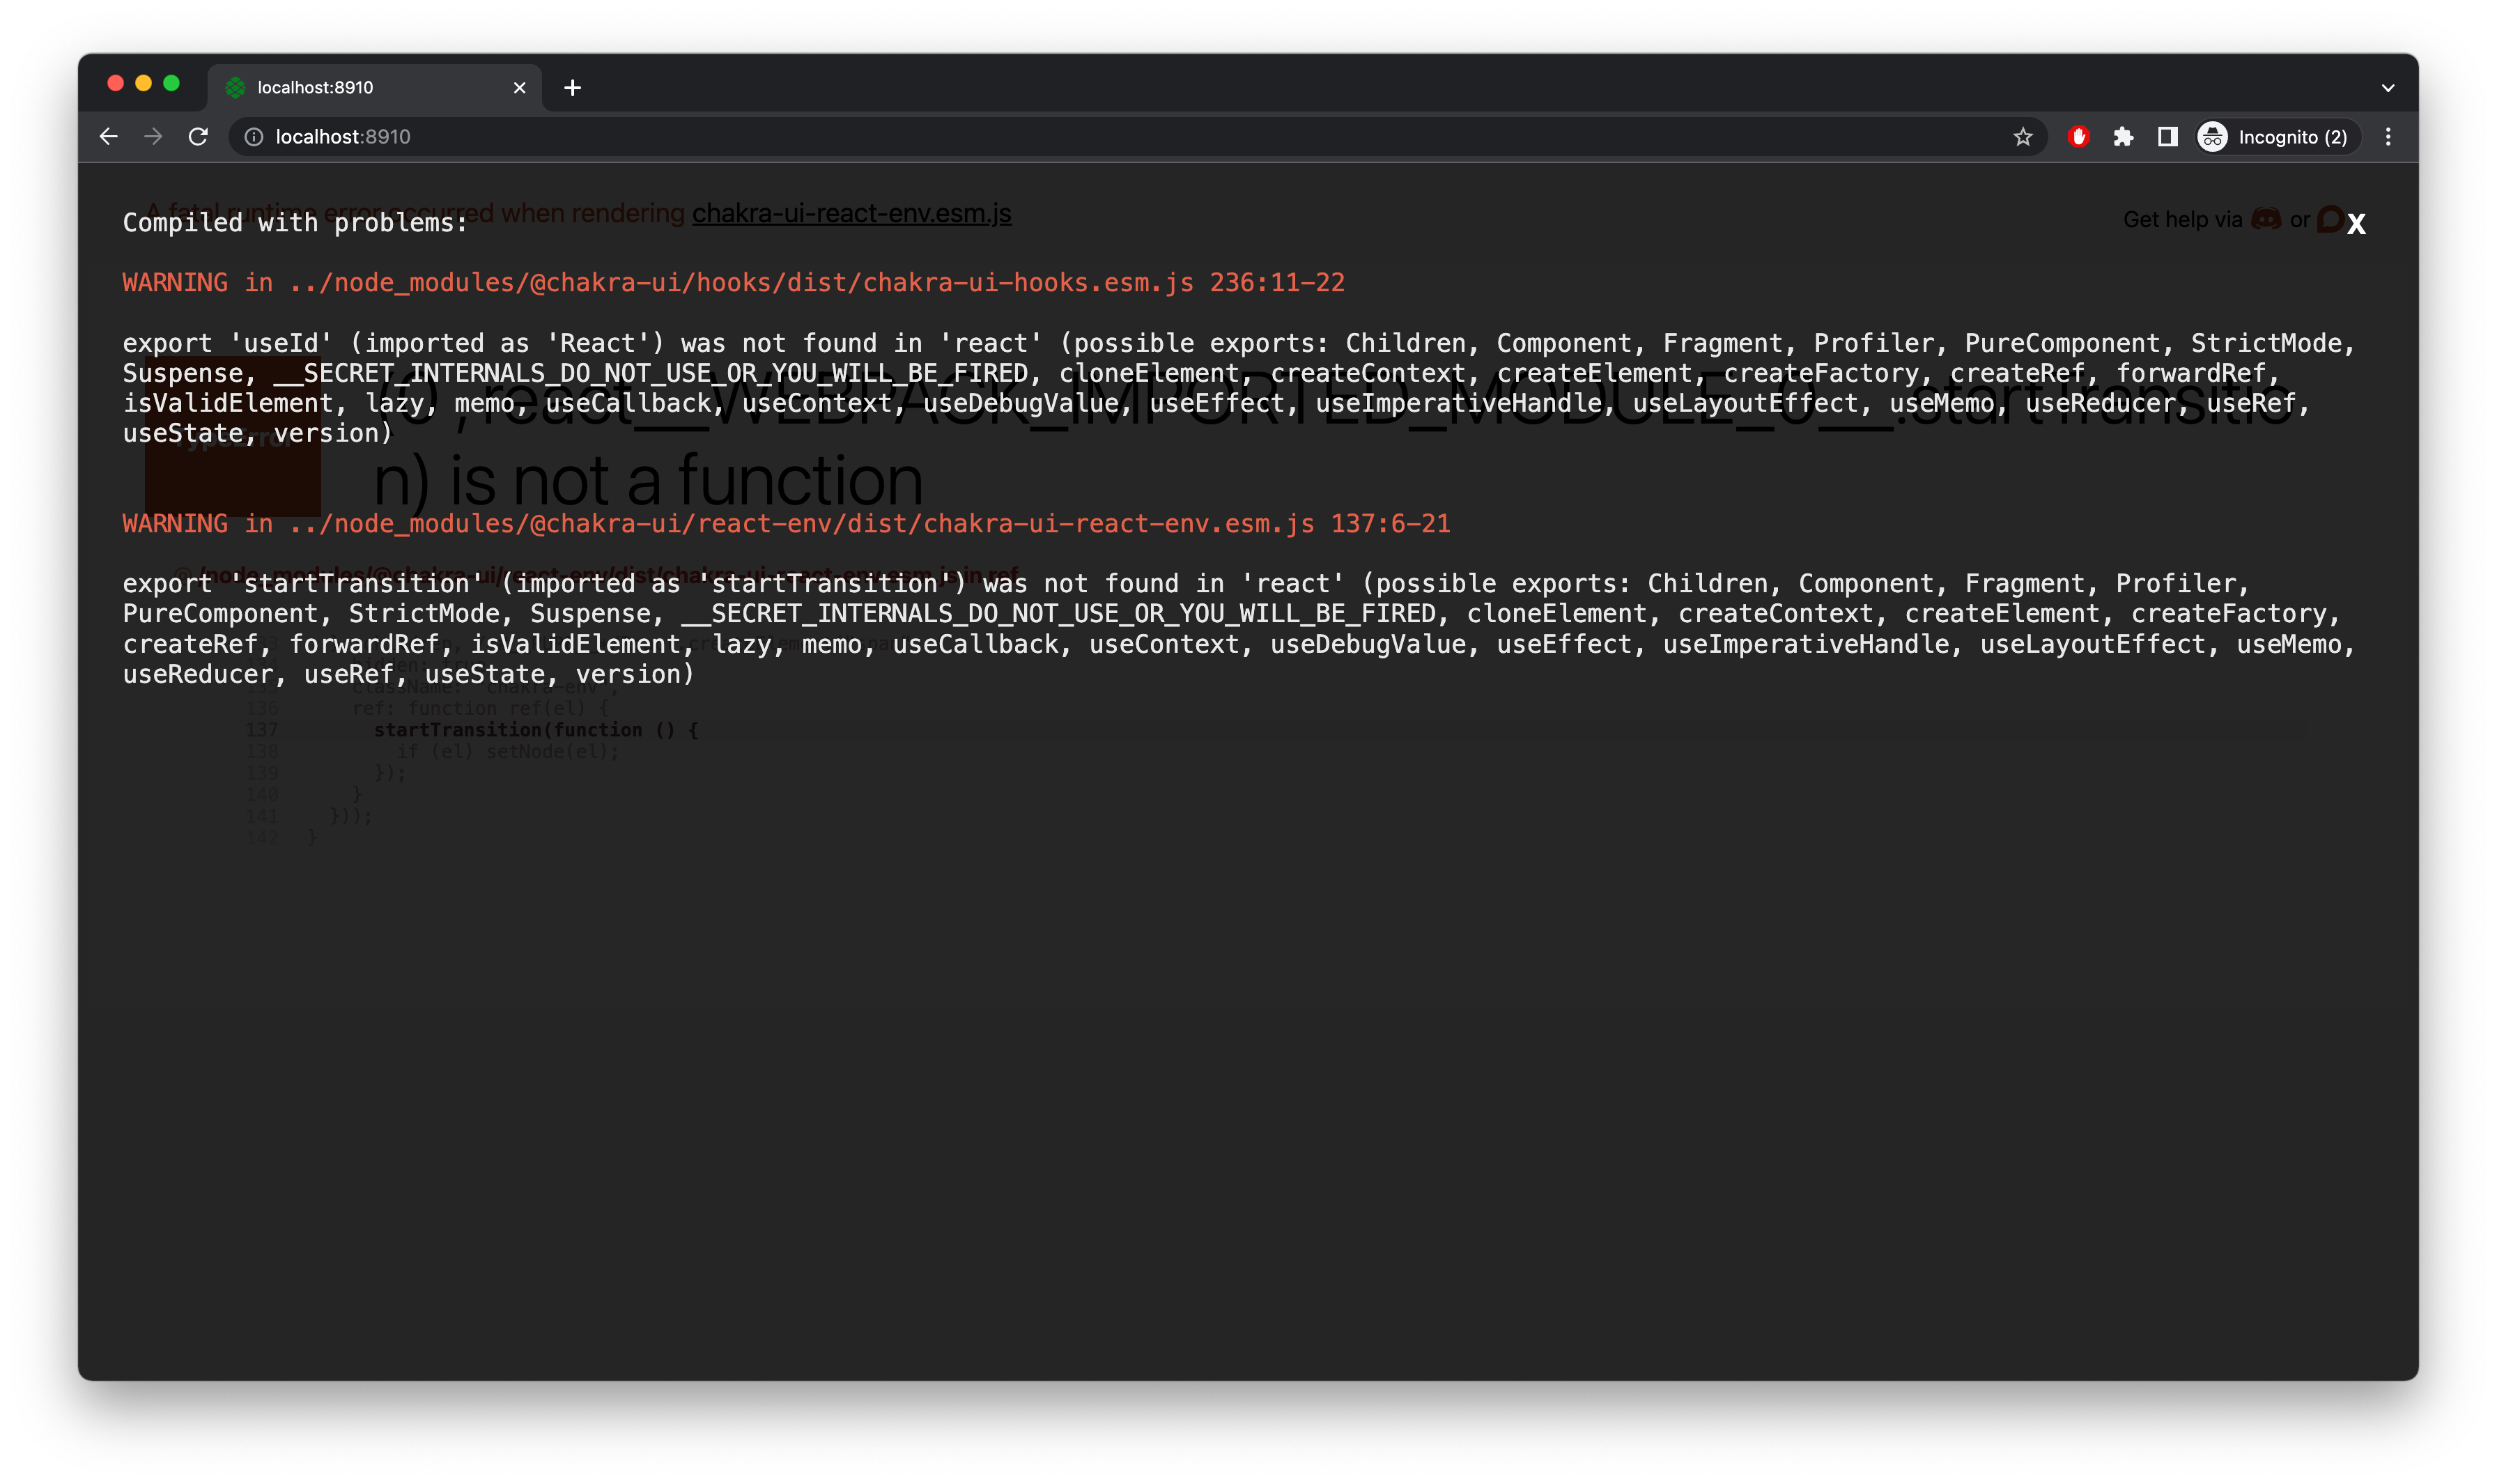Click the back navigation arrow
The width and height of the screenshot is (2497, 1484).
(108, 137)
